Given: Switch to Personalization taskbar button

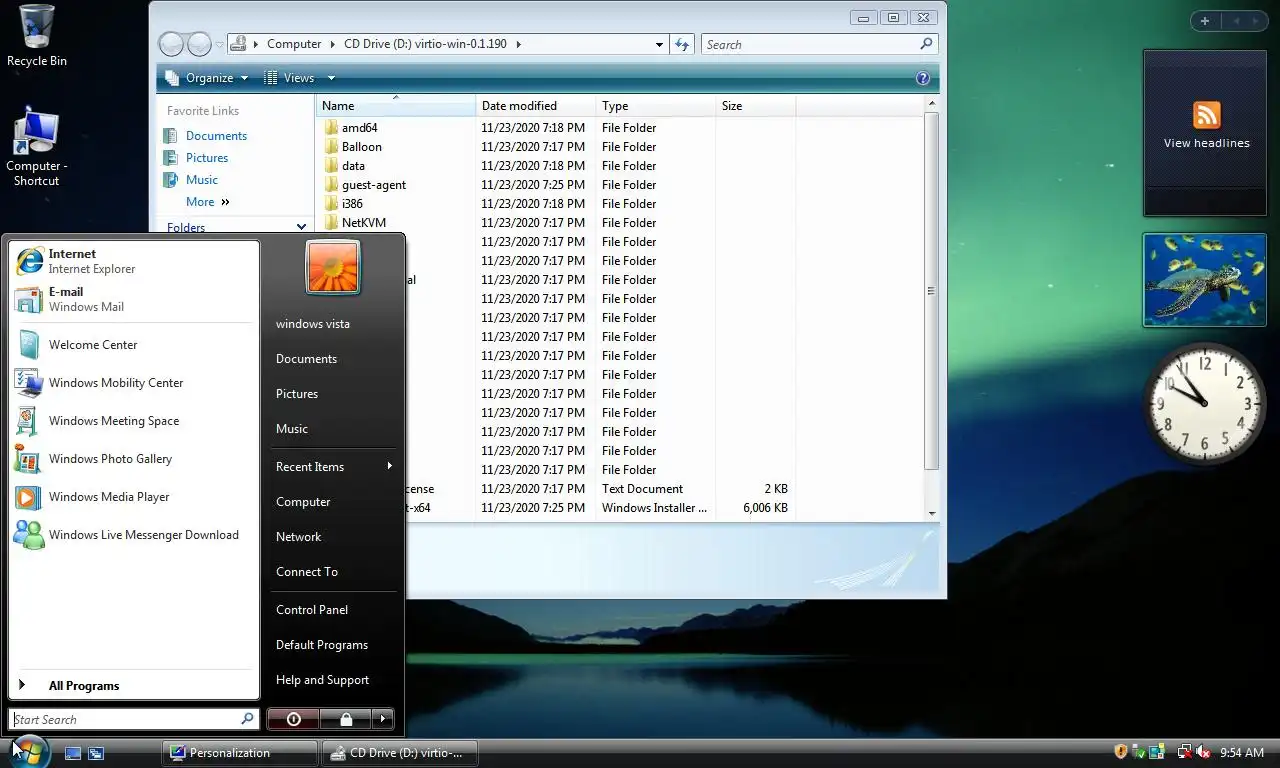Looking at the screenshot, I should 238,753.
